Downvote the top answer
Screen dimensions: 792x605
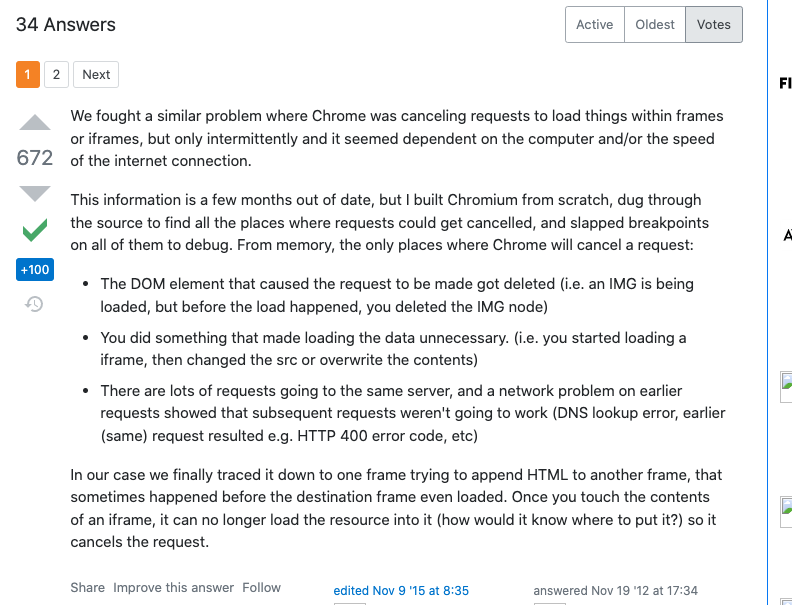pos(35,193)
